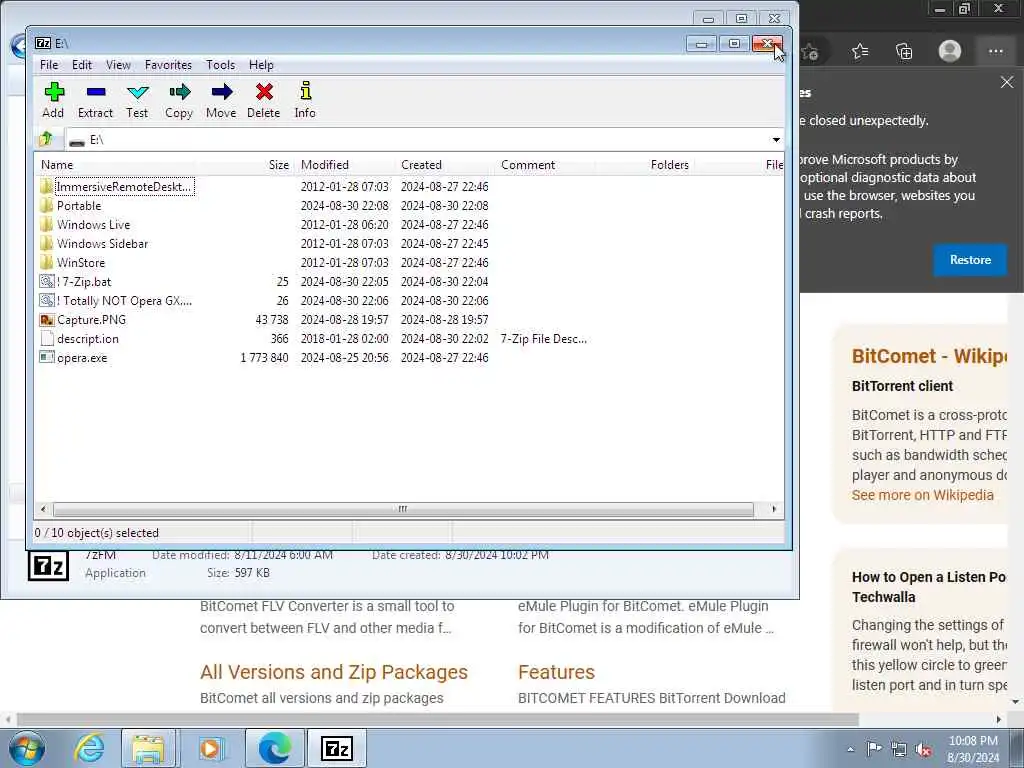Open the Edit menu

82,65
